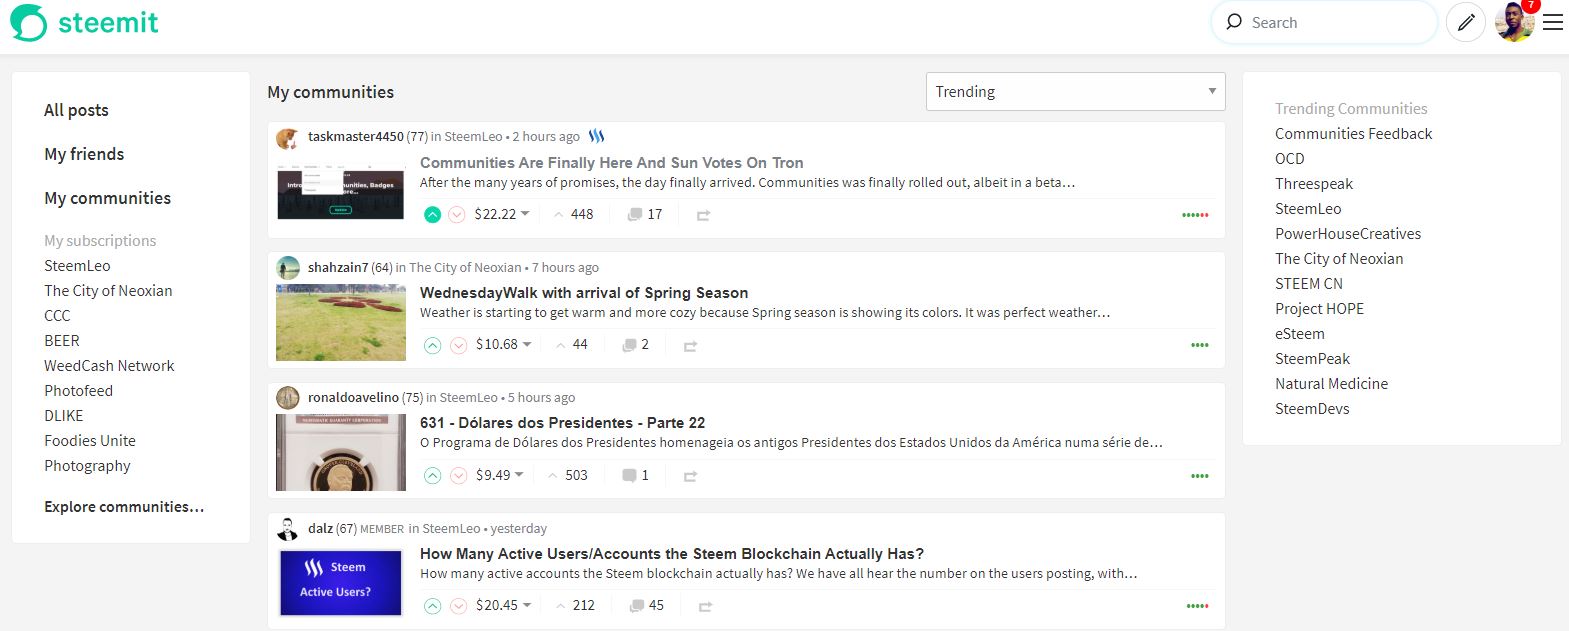Click the Search input field
1569x631 pixels.
click(x=1325, y=22)
